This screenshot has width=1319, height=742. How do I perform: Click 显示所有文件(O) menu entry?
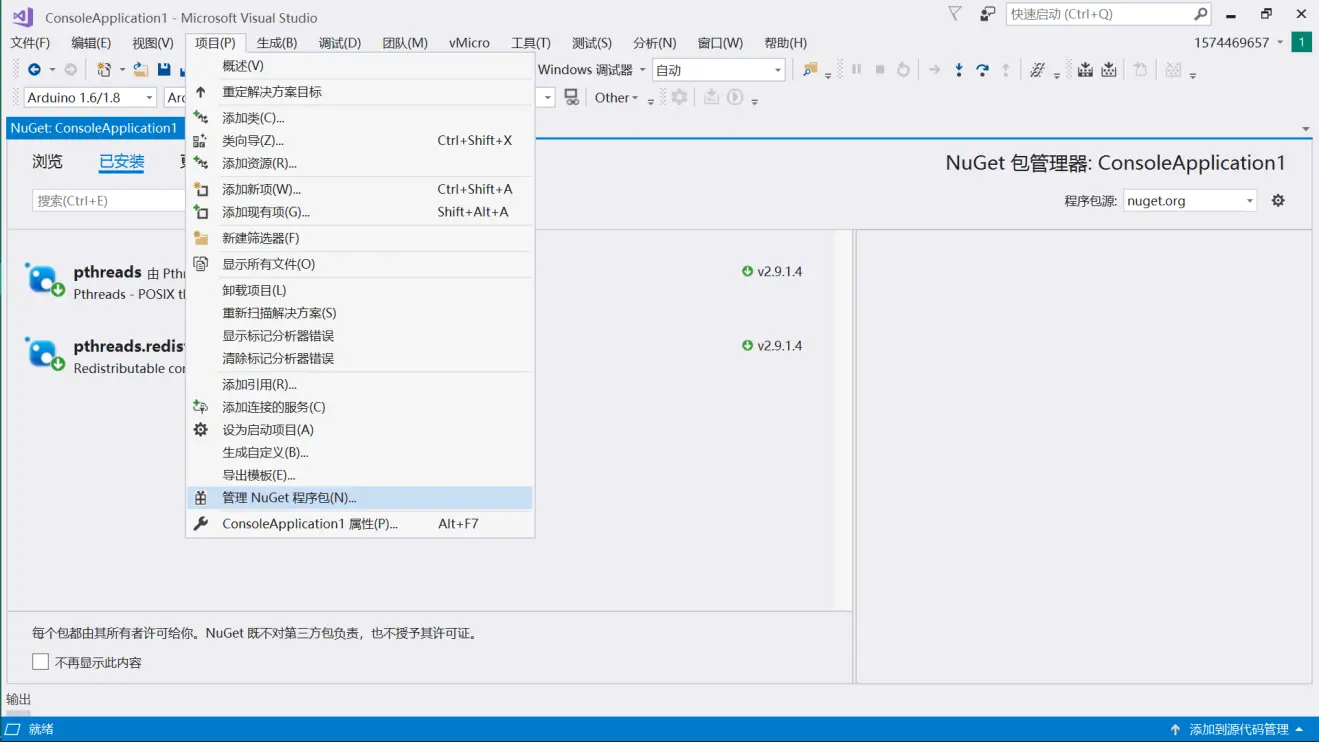360,264
